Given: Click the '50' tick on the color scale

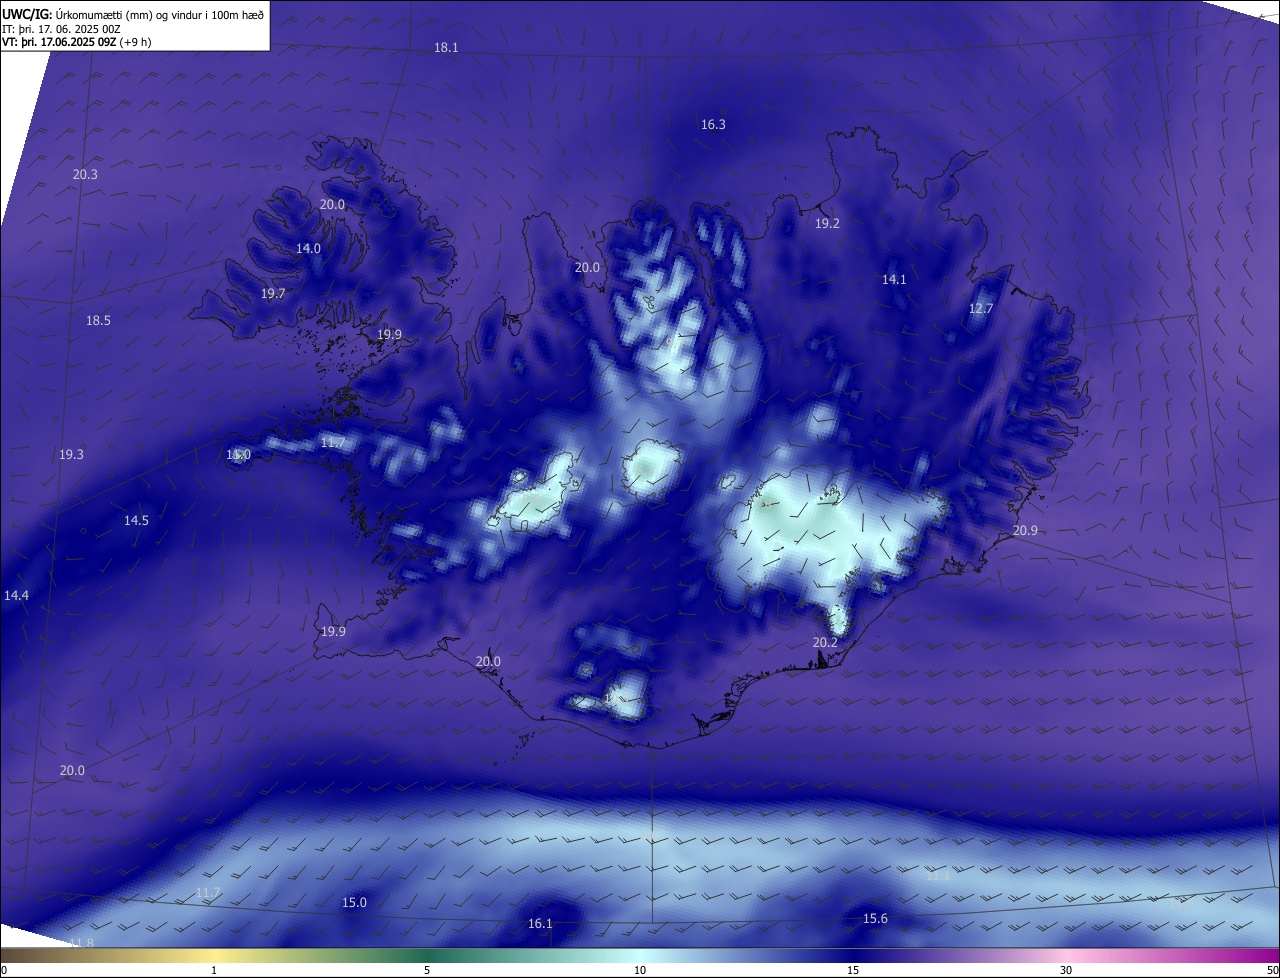Looking at the screenshot, I should pos(1272,970).
